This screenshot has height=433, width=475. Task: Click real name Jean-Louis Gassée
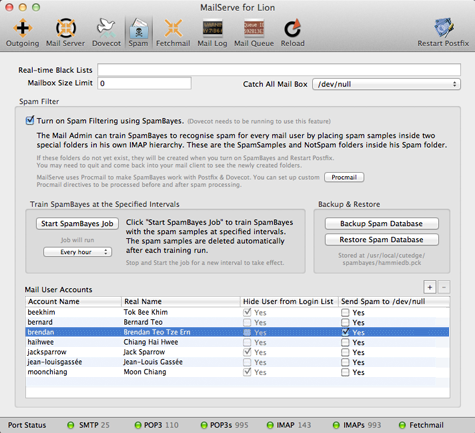[153, 362]
